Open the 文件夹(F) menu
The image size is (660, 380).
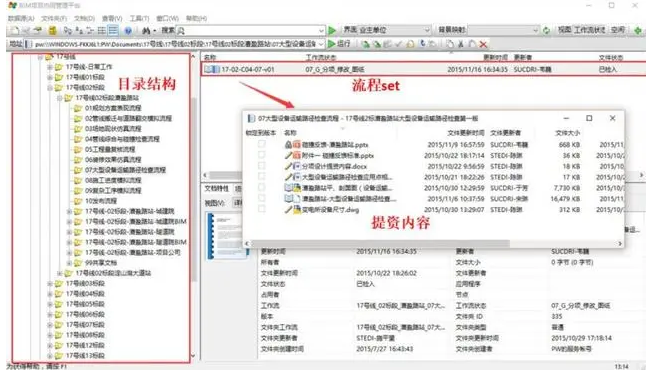tap(54, 19)
